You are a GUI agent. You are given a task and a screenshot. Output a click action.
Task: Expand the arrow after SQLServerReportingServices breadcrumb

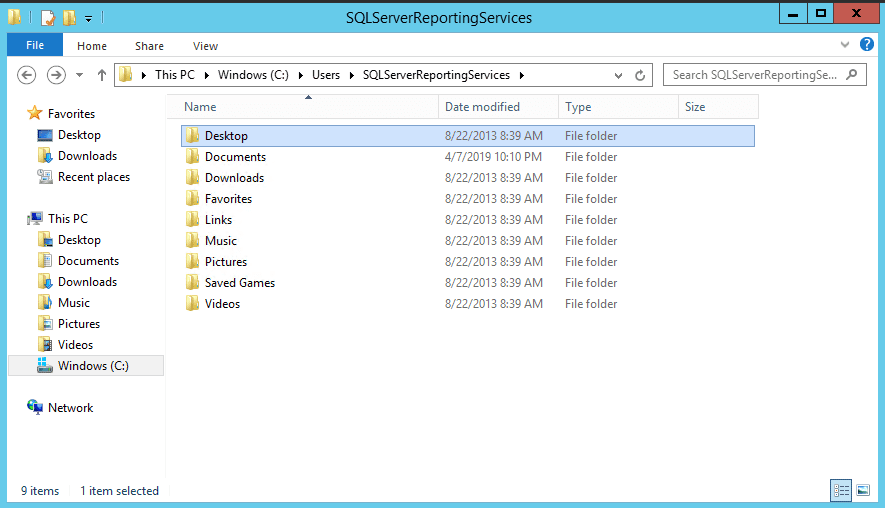[x=522, y=76]
